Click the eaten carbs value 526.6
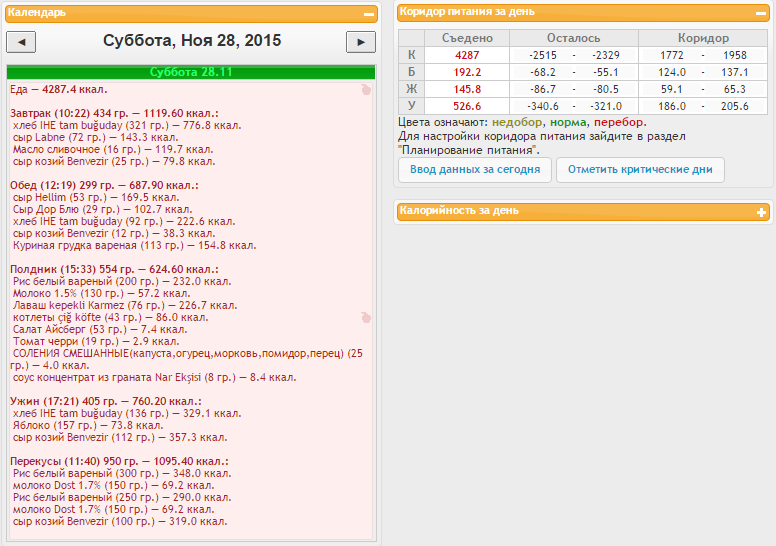 coord(467,106)
